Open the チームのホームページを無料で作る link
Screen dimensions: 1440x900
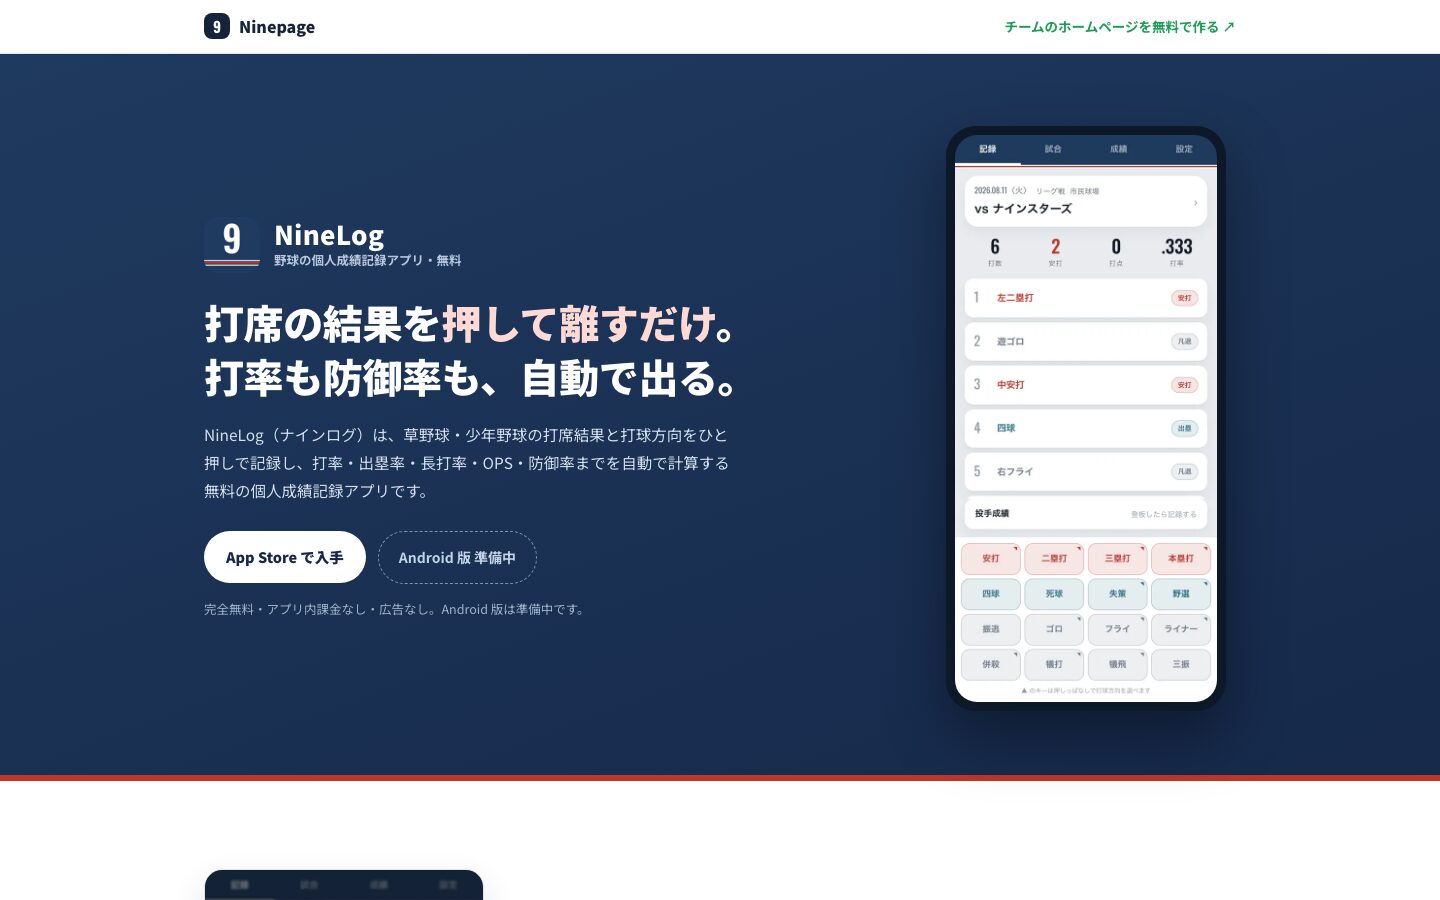point(1120,27)
